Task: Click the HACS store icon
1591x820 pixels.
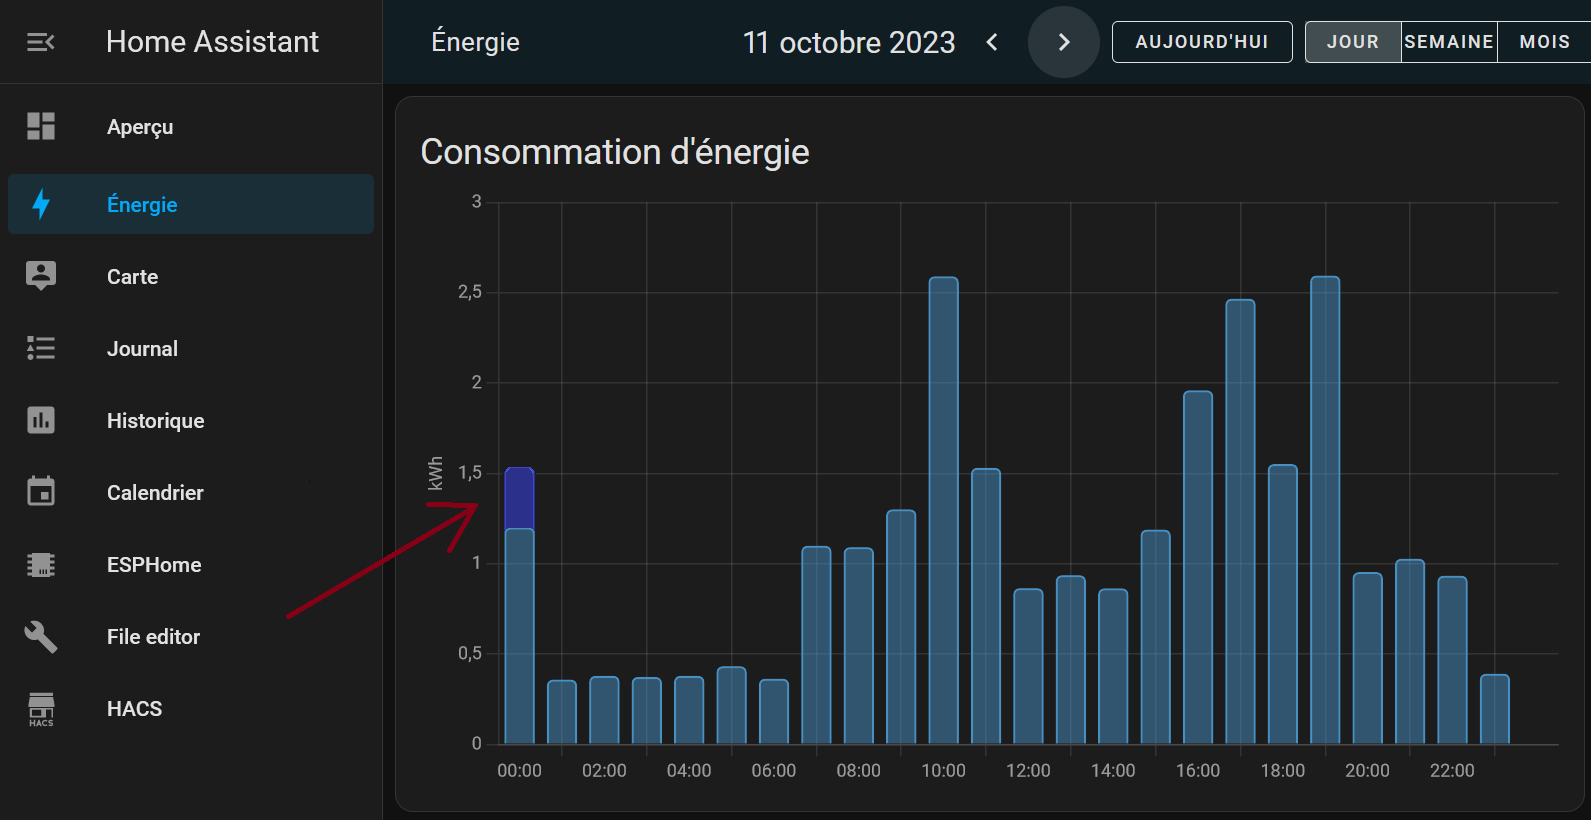Action: (x=41, y=708)
